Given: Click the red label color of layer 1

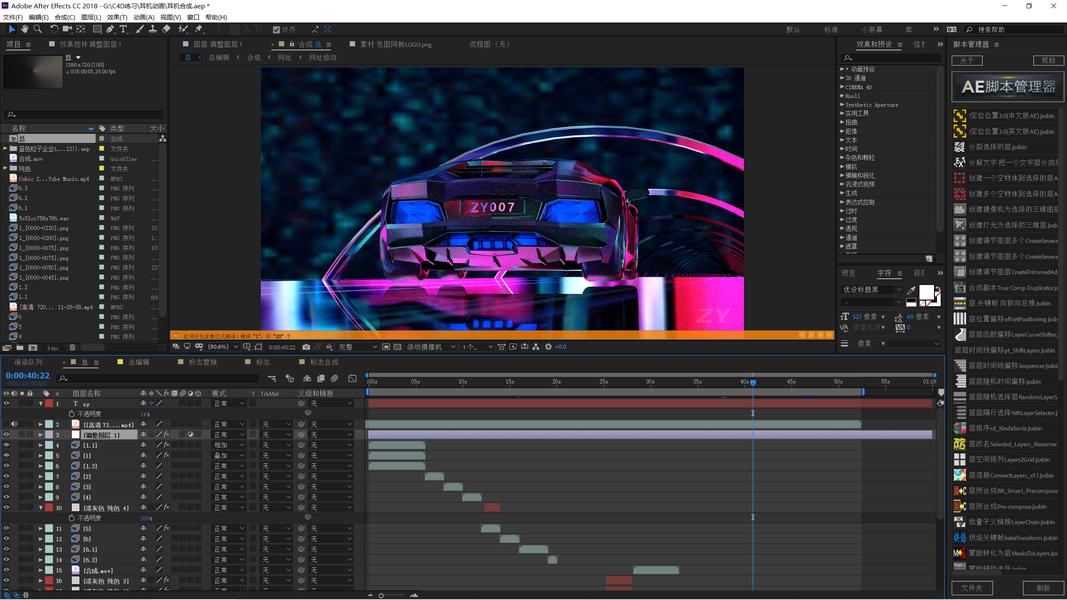Looking at the screenshot, I should point(49,403).
